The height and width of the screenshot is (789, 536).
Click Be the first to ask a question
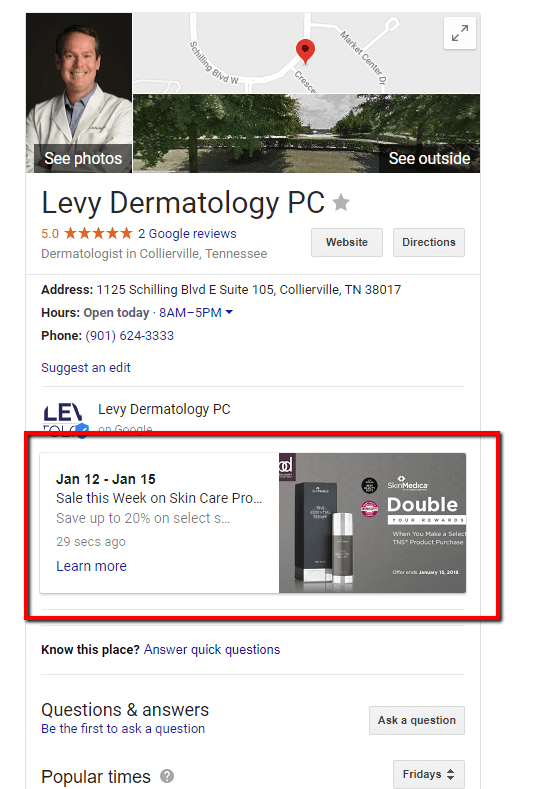pos(123,729)
